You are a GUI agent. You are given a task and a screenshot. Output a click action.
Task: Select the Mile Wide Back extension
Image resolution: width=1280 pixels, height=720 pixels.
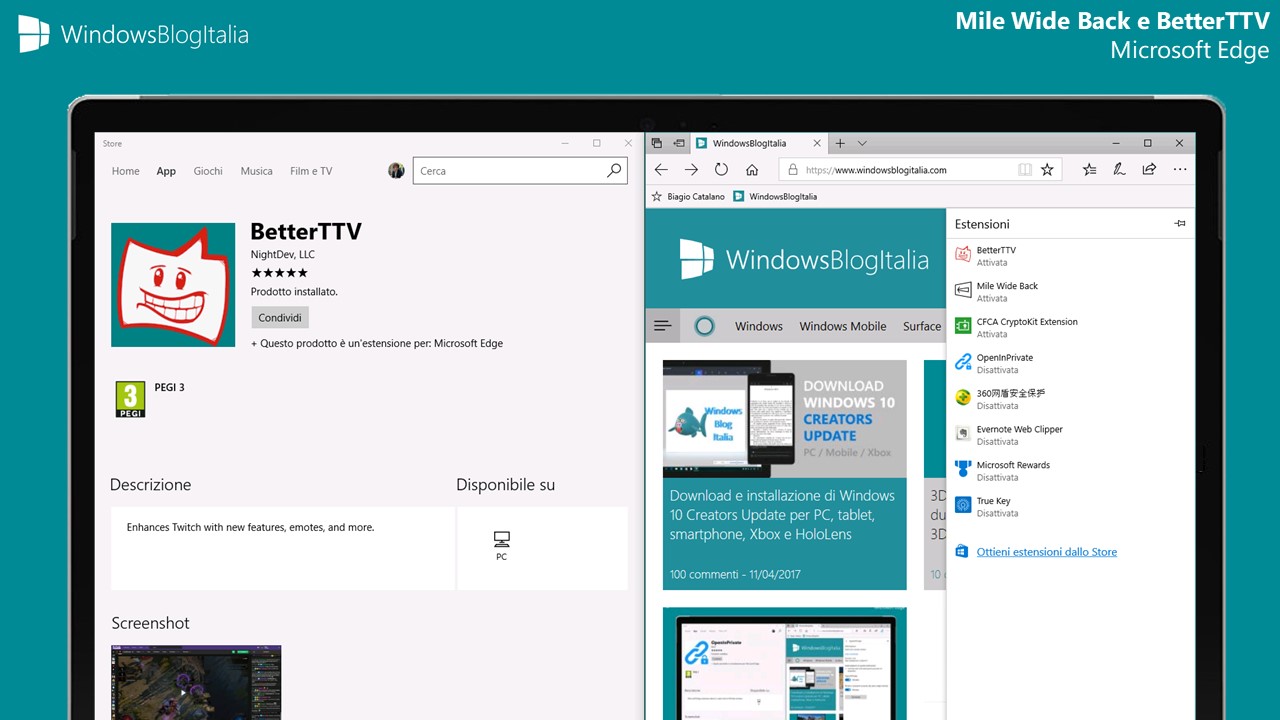[x=1070, y=292]
